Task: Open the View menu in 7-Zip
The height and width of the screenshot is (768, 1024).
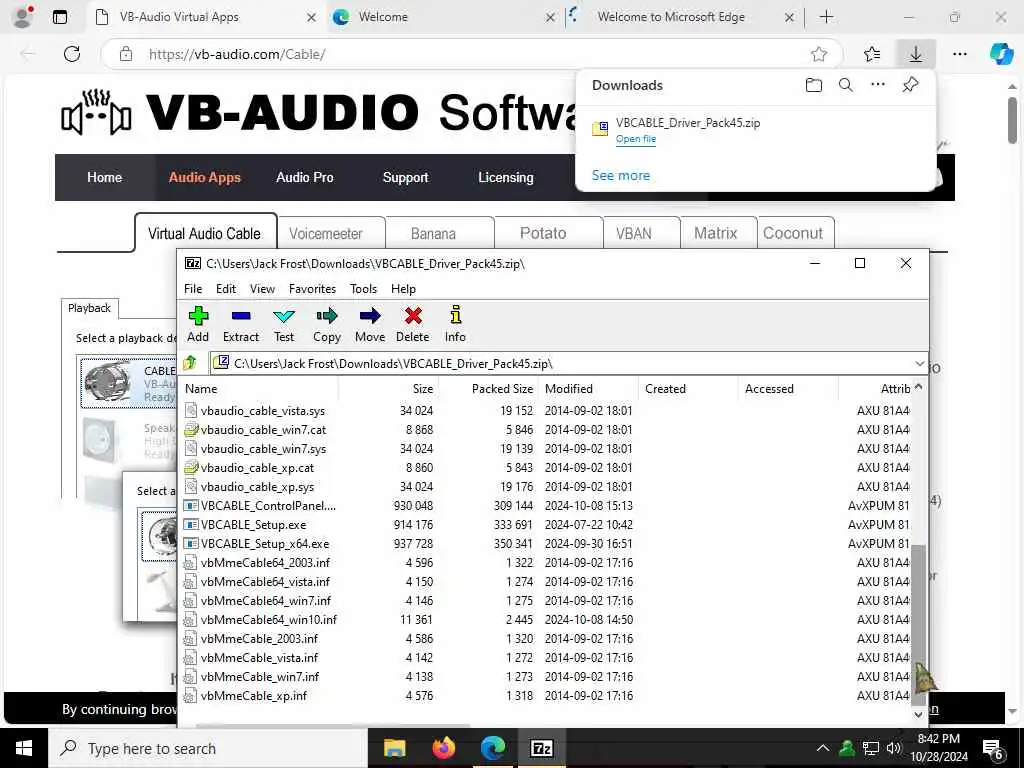Action: pyautogui.click(x=262, y=289)
